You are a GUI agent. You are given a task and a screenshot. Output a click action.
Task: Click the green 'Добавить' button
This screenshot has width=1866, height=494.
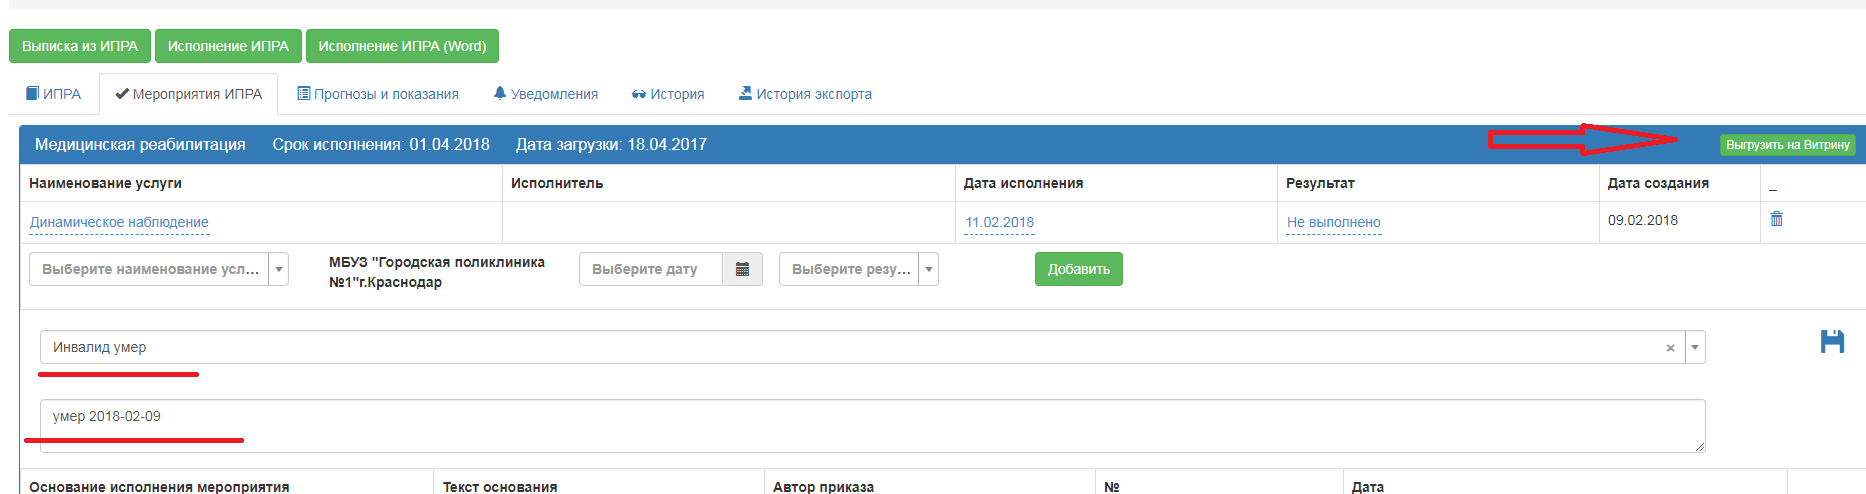tap(1078, 269)
